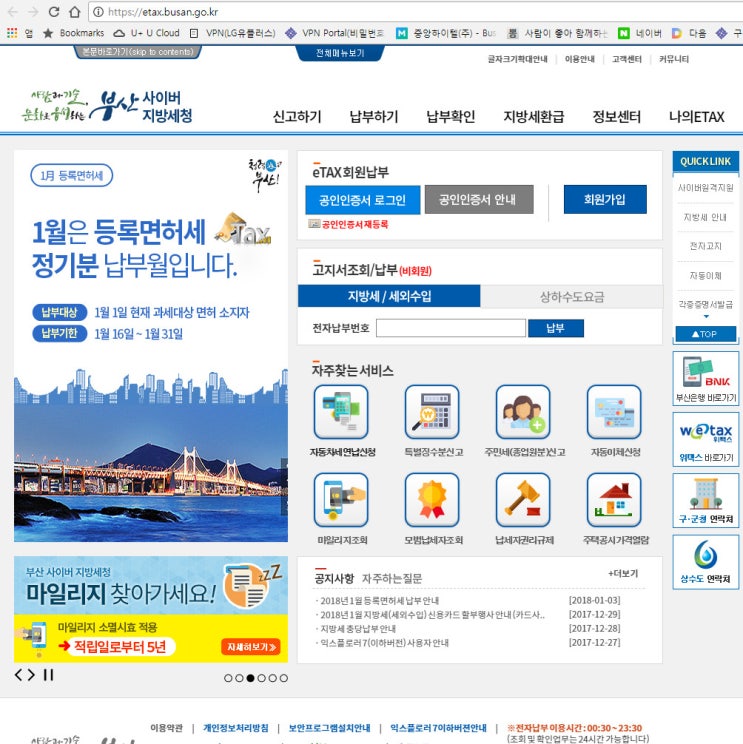Show the previous banner slide
The height and width of the screenshot is (744, 743).
19,674
